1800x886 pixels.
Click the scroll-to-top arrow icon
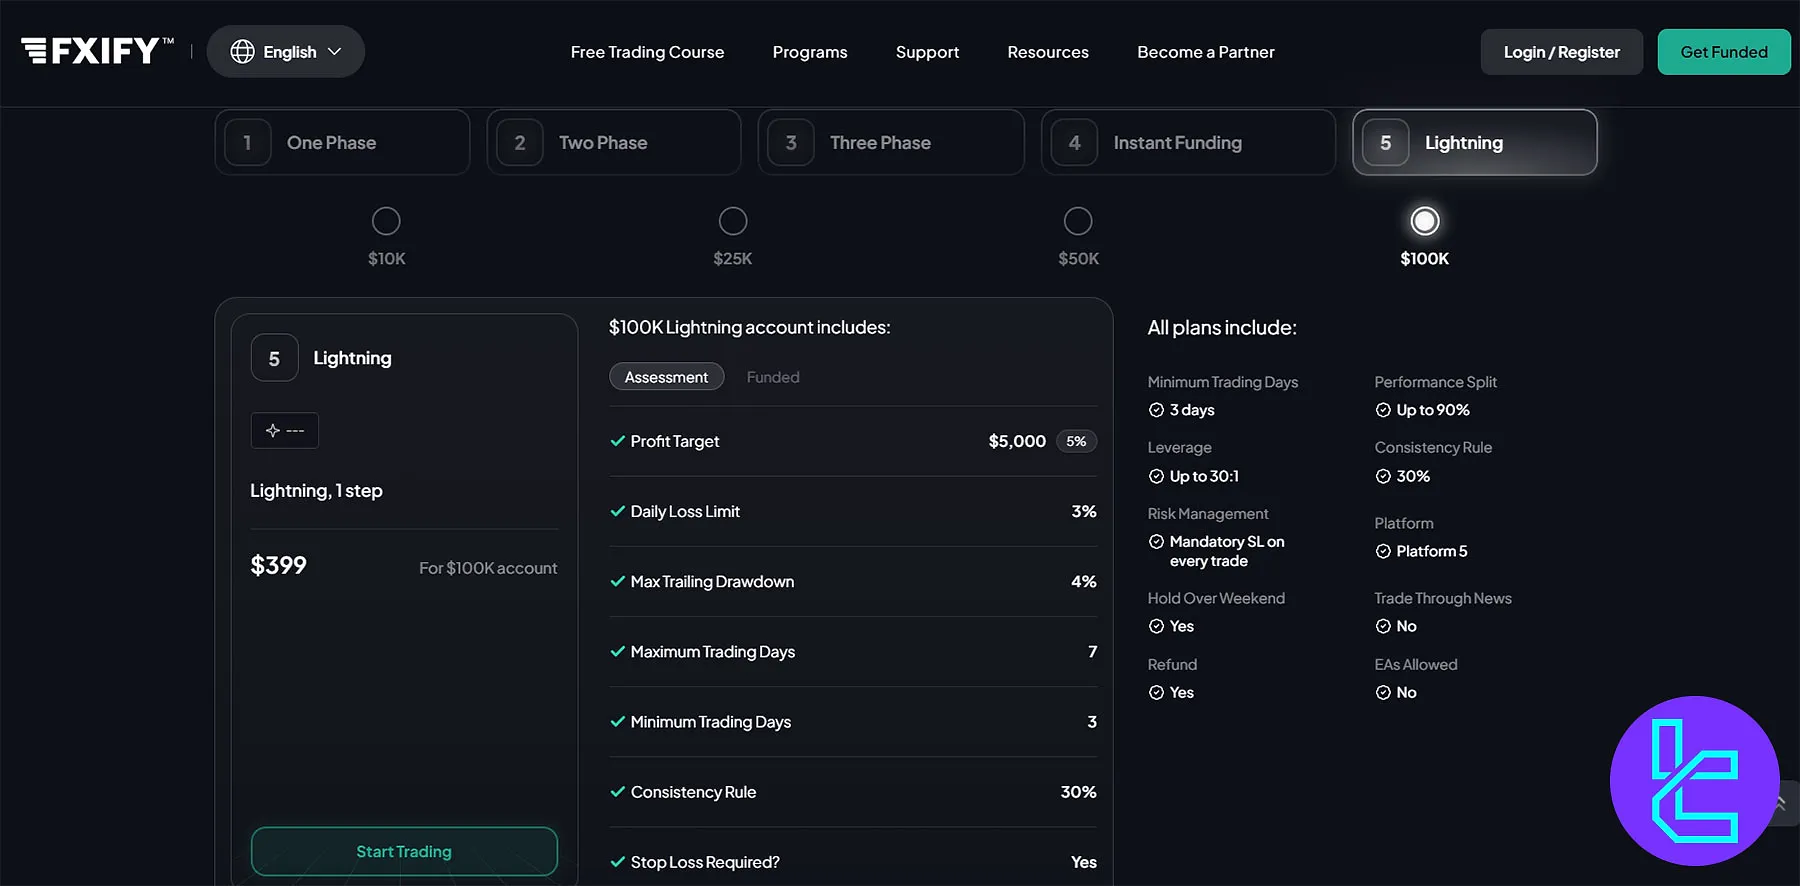(1782, 802)
